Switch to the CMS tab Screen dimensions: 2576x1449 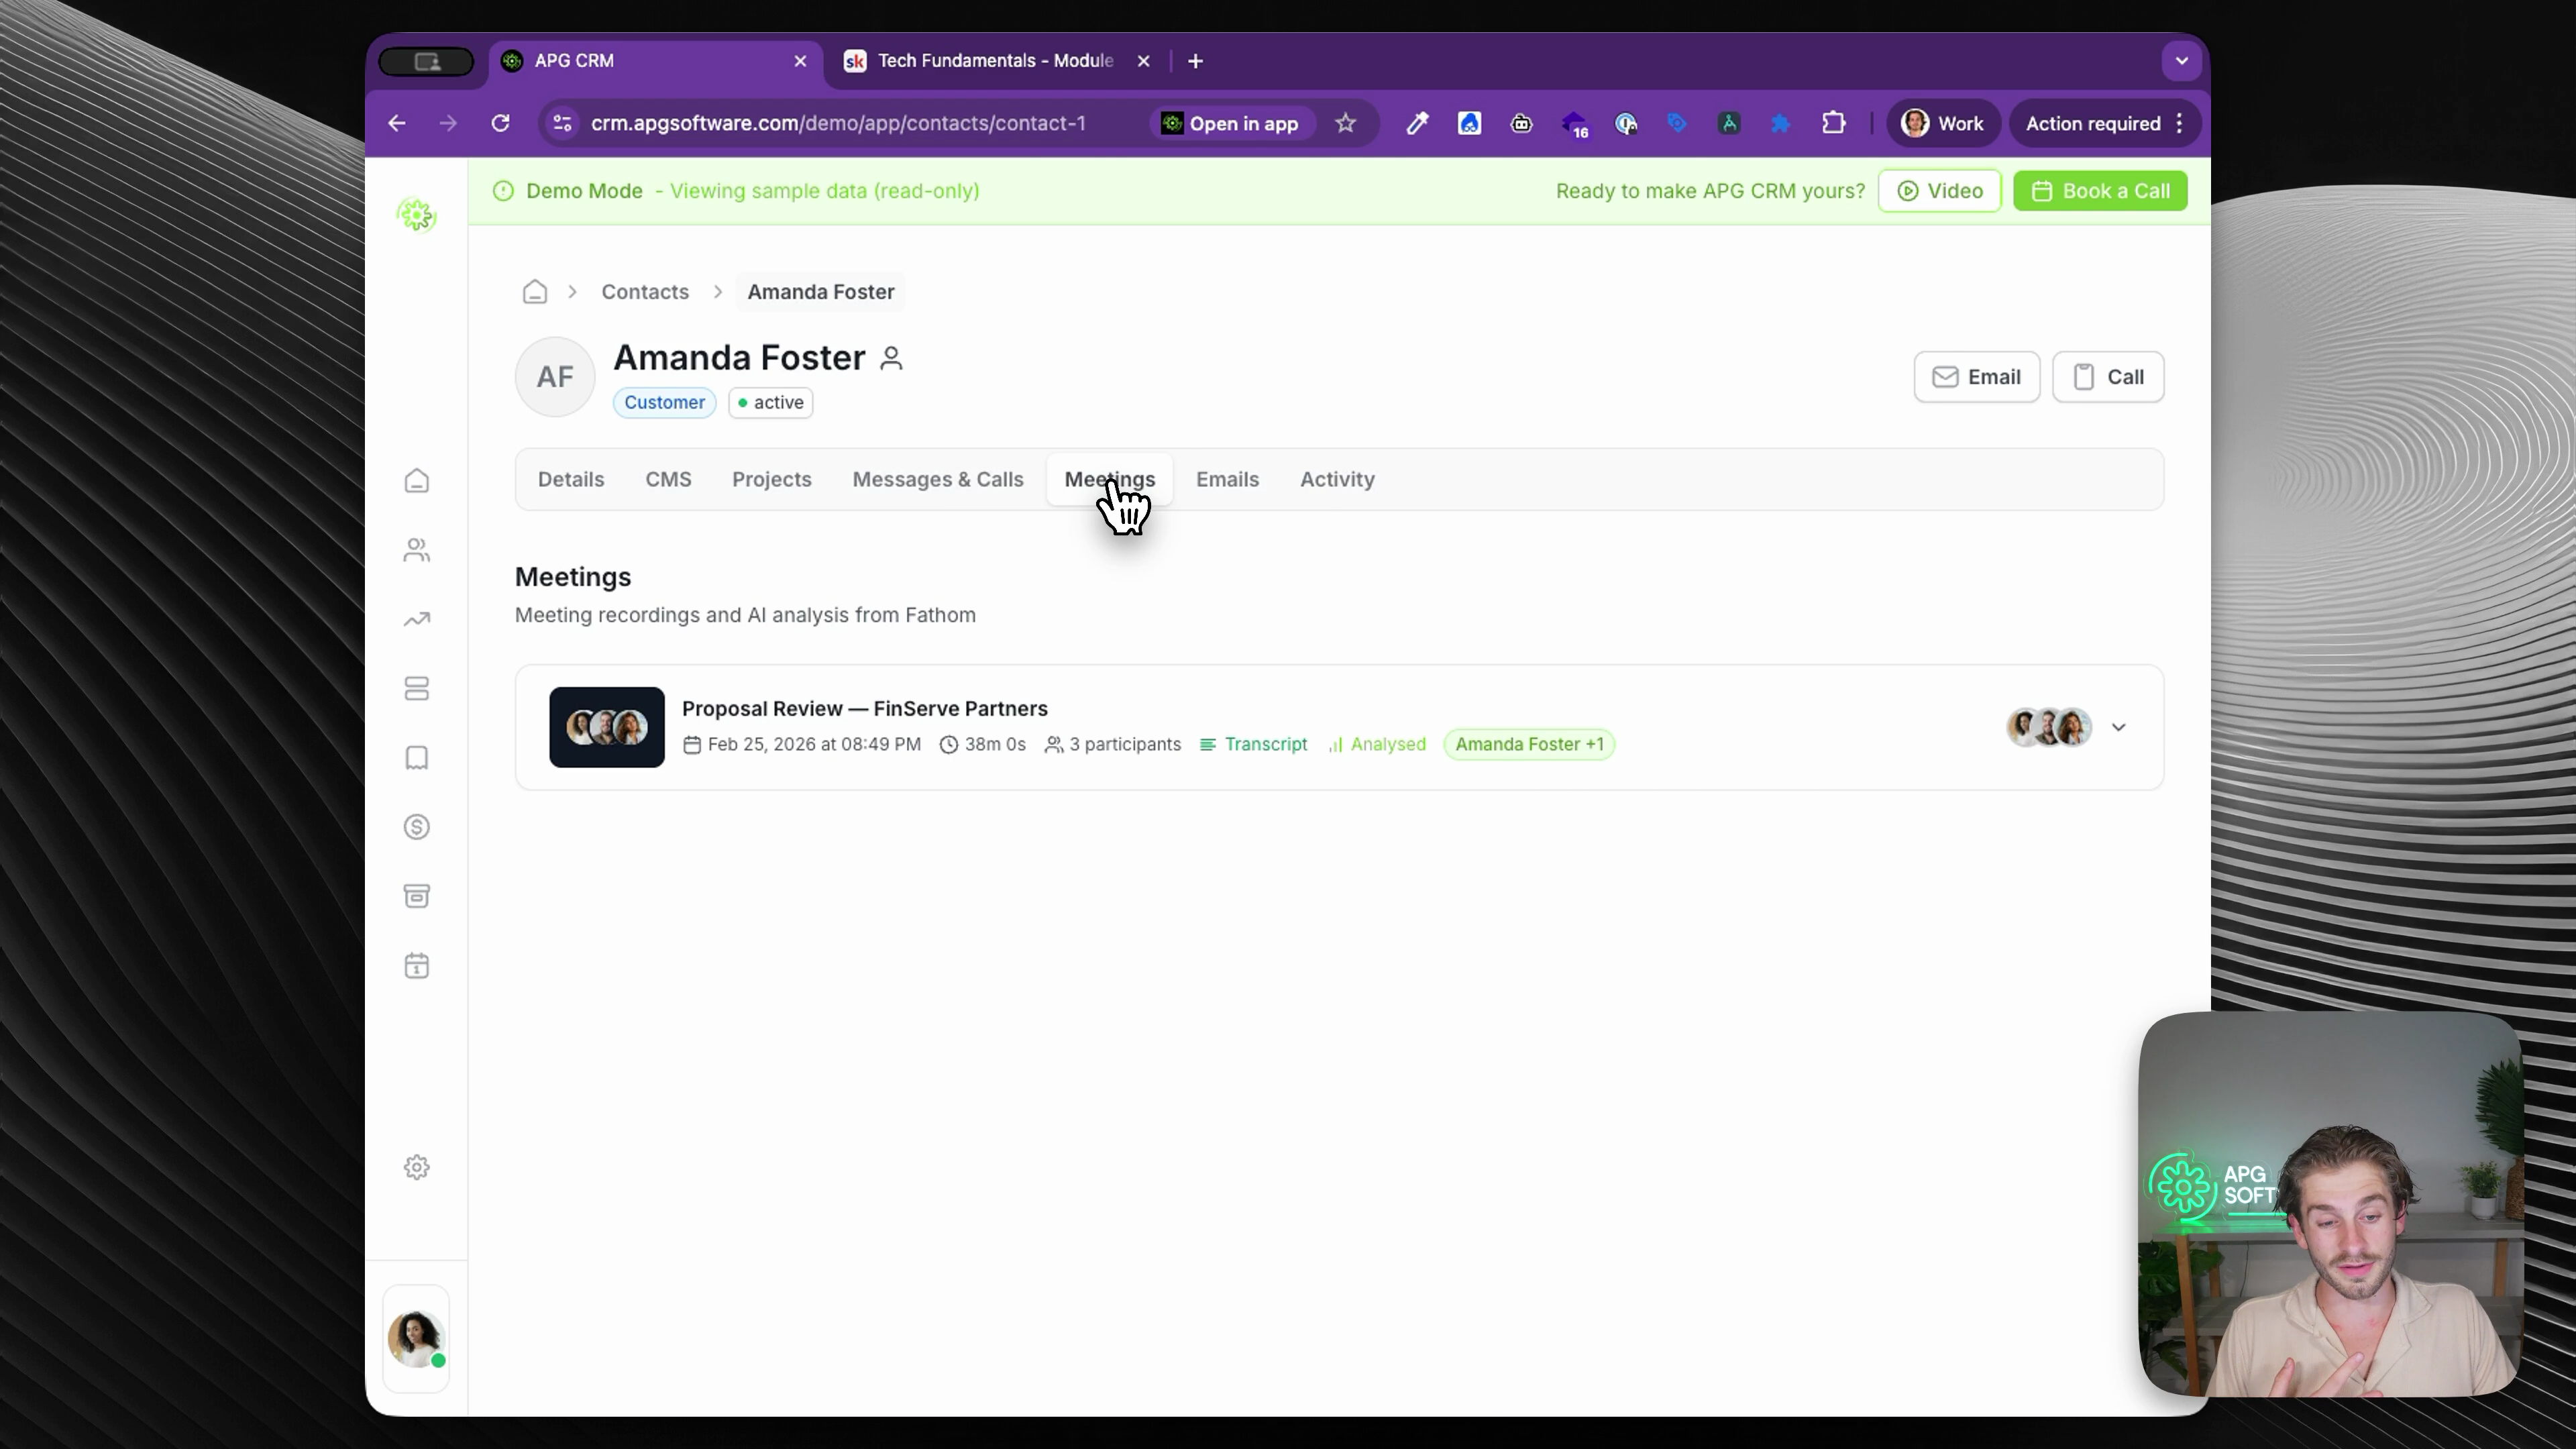point(668,479)
